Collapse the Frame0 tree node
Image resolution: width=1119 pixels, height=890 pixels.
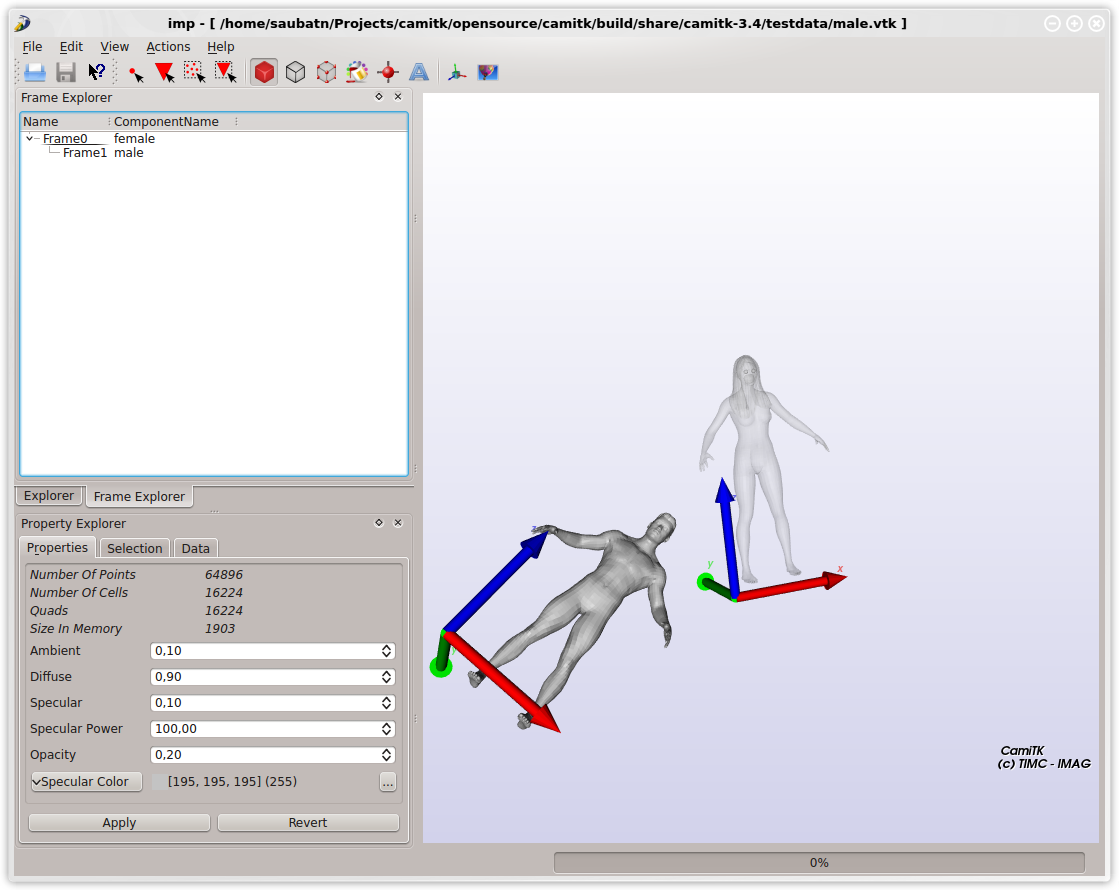click(30, 139)
